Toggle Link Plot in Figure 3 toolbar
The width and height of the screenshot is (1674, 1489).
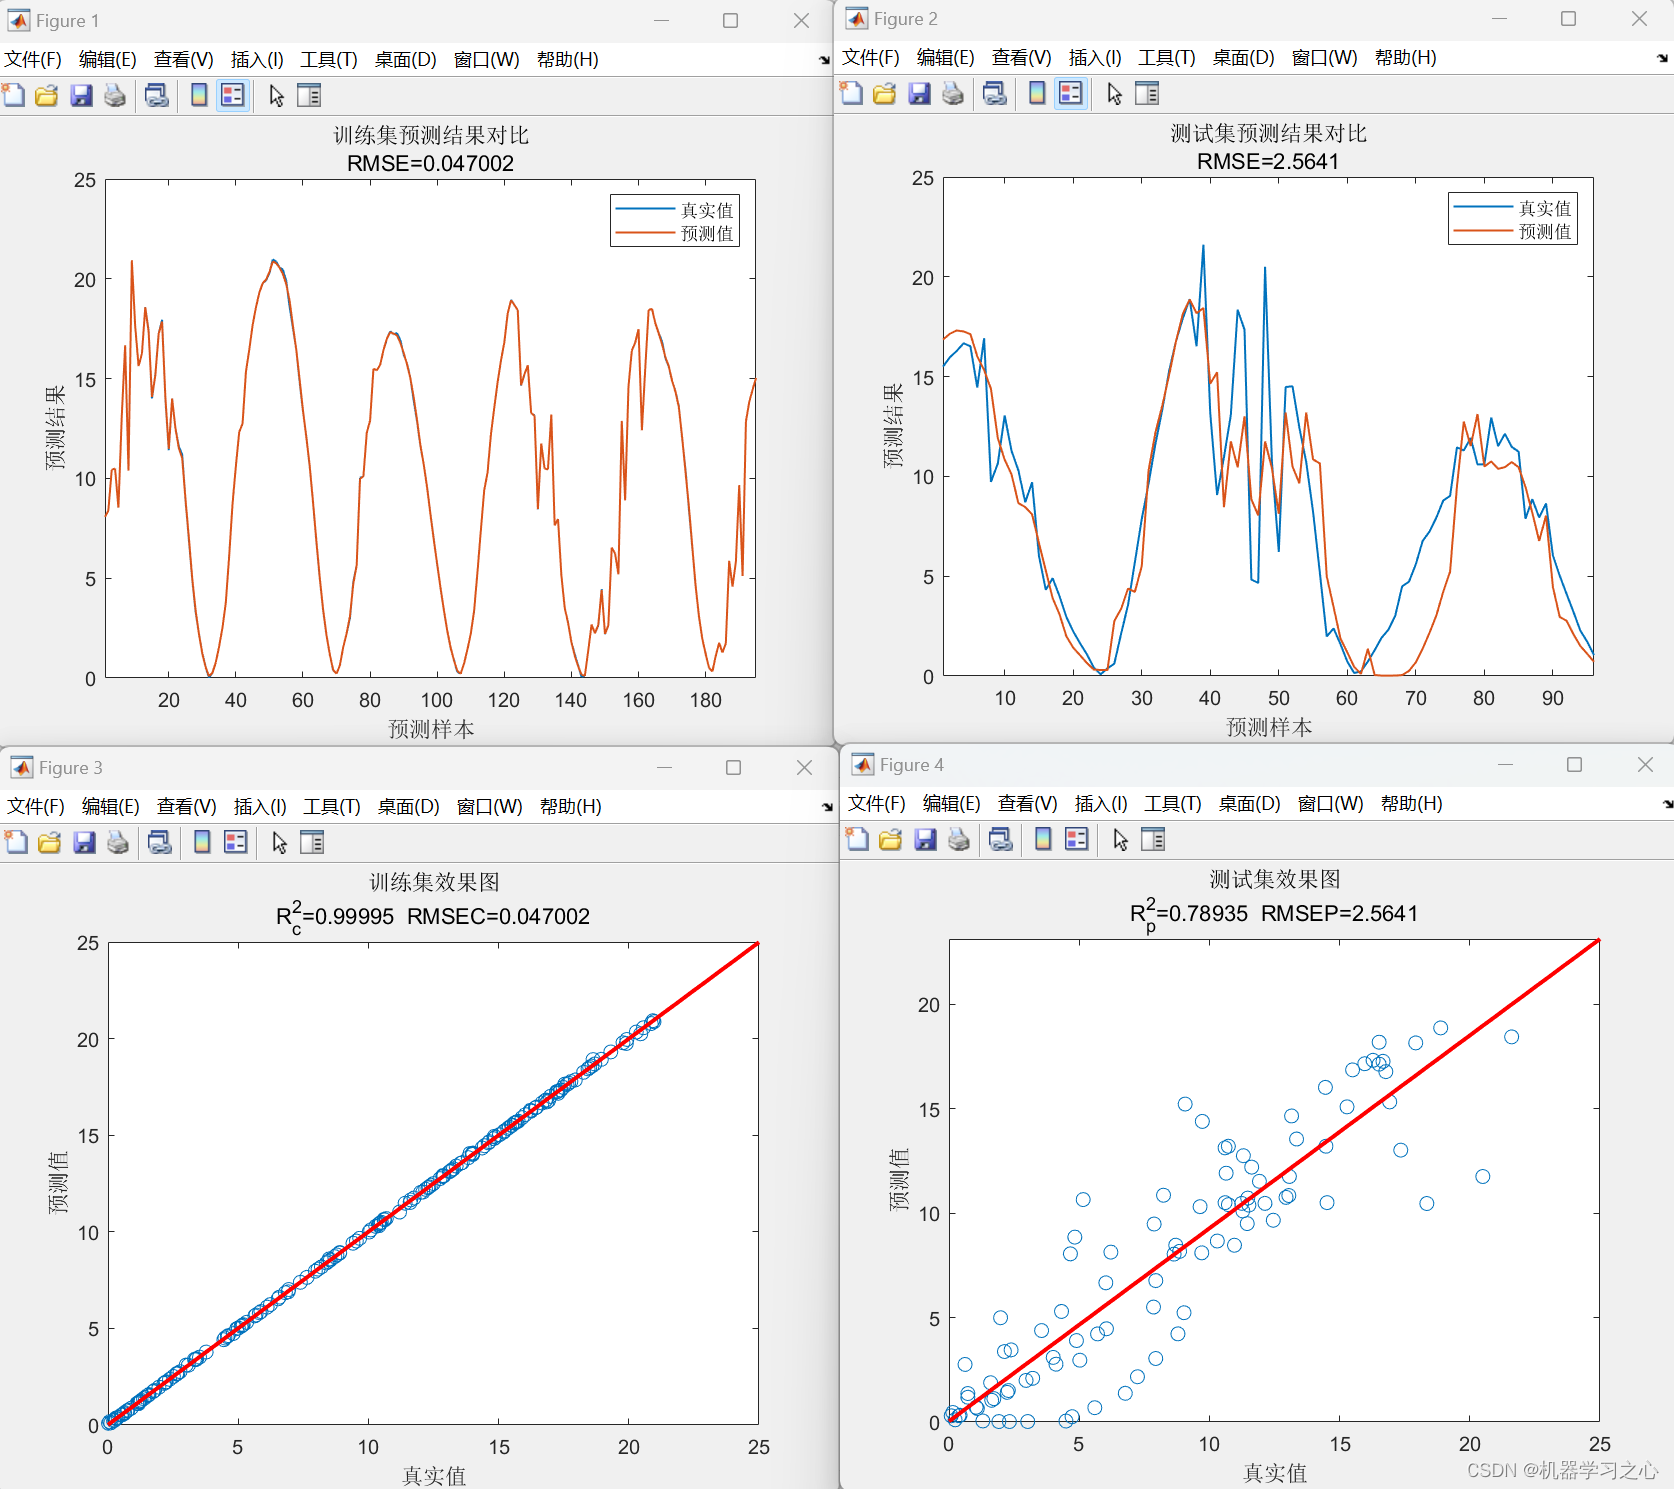(x=160, y=842)
